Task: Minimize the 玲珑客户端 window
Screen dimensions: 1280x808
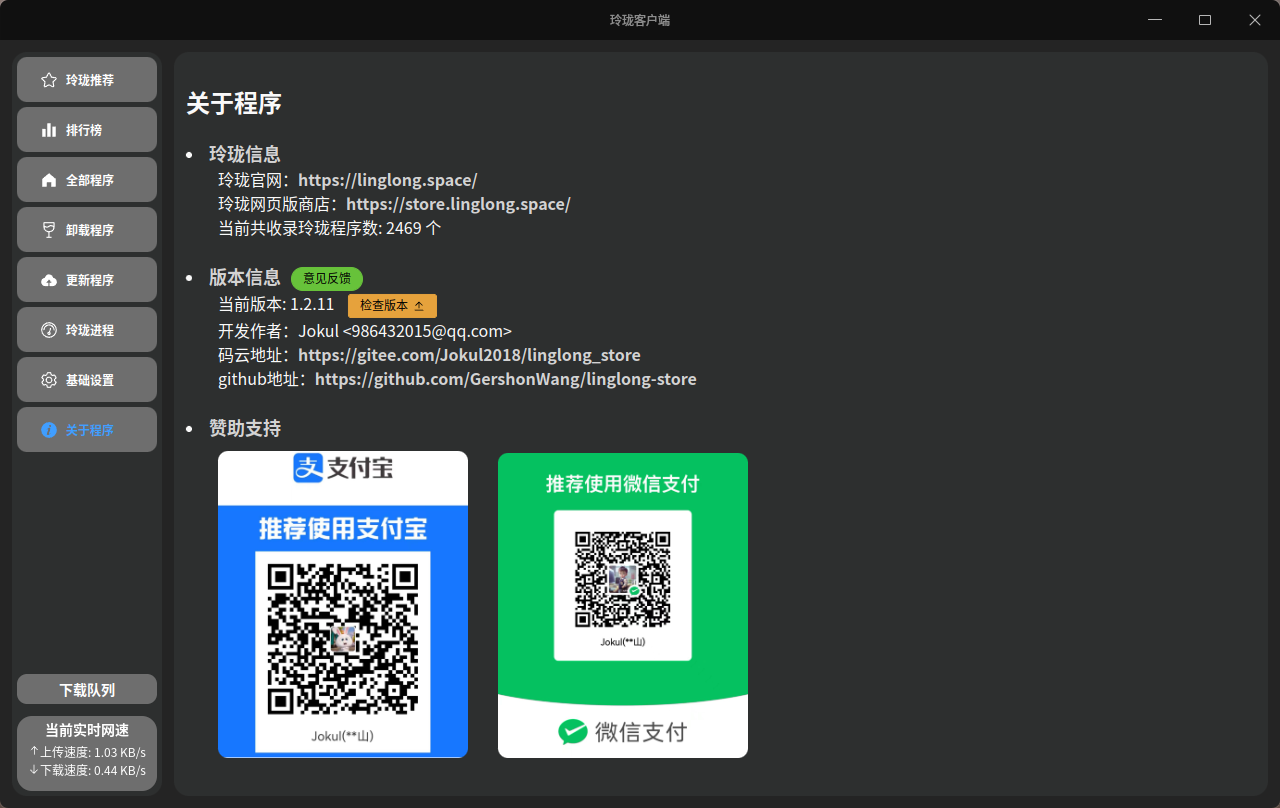Action: (1156, 20)
